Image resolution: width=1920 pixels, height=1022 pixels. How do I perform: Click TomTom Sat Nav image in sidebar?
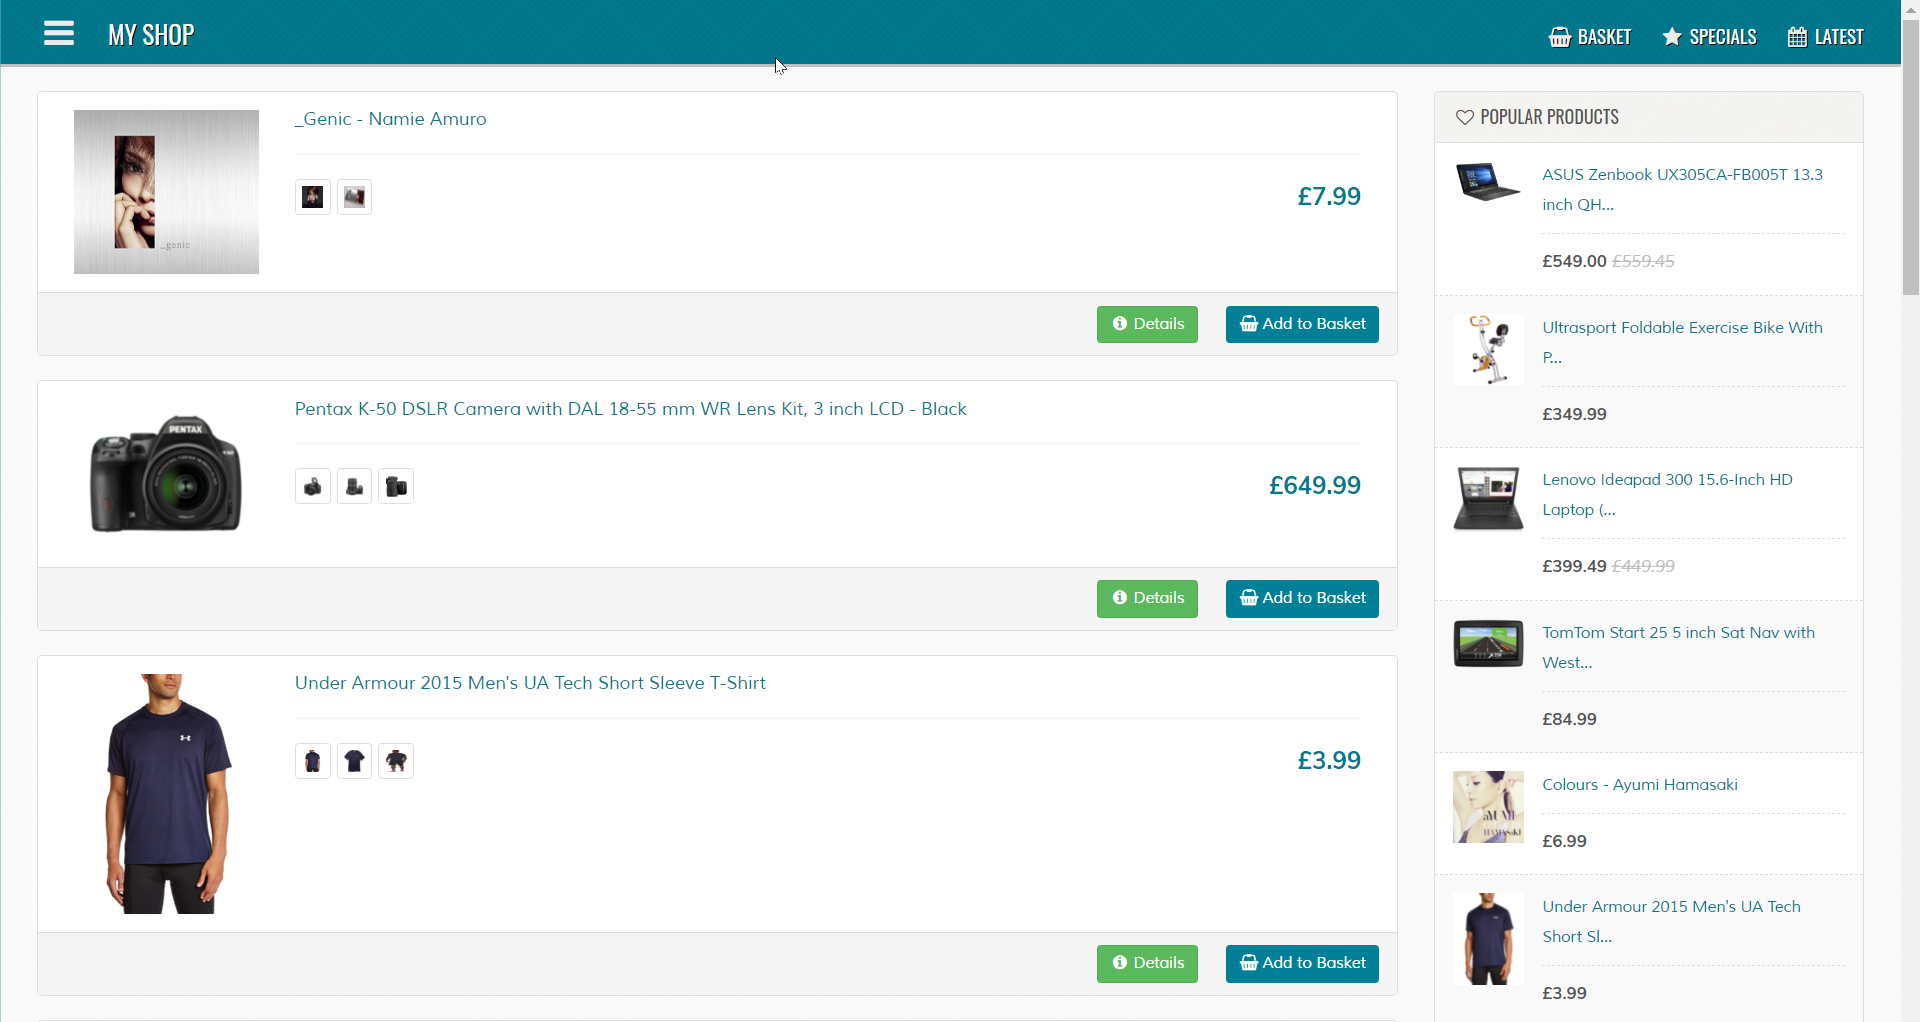pos(1488,643)
